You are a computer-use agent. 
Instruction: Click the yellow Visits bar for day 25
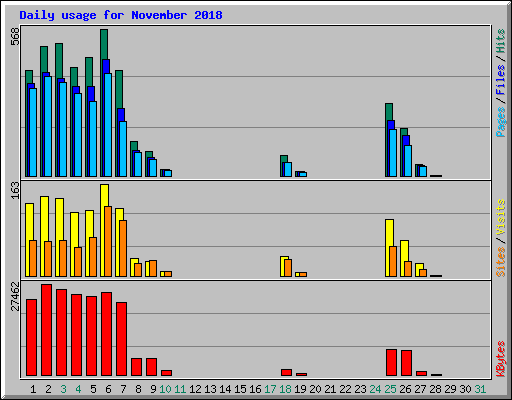point(389,233)
